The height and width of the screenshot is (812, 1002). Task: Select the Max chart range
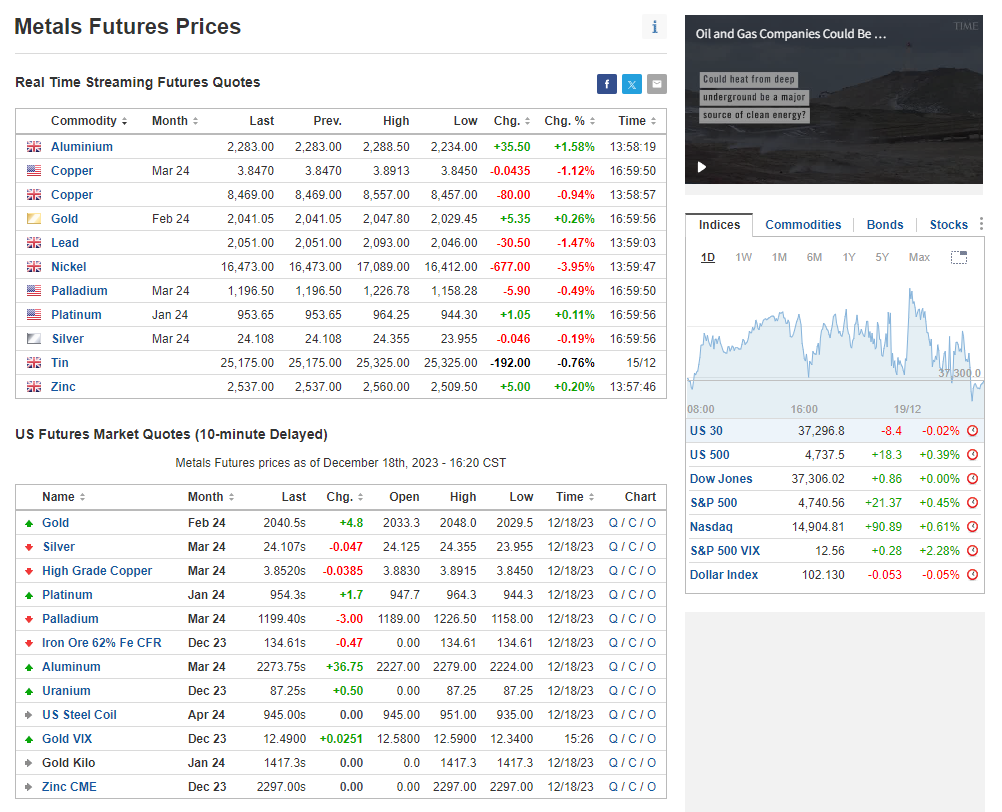(x=919, y=257)
